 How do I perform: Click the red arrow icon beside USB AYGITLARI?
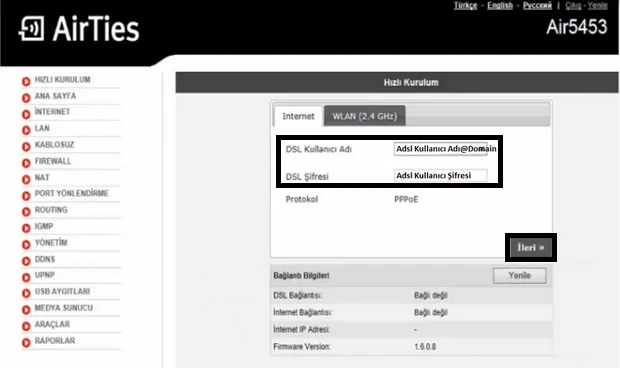click(26, 293)
